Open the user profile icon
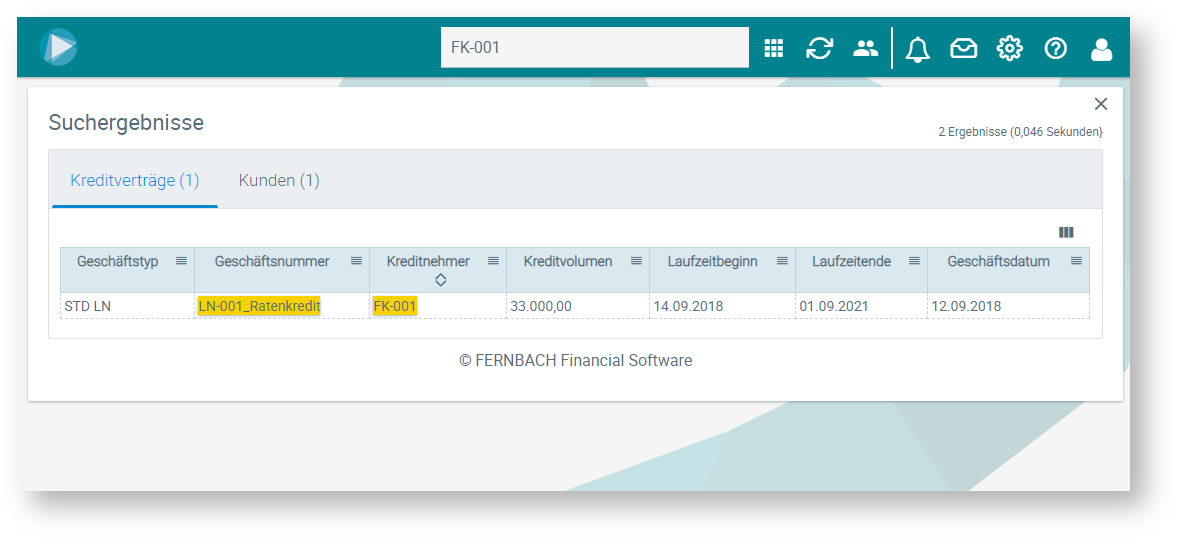 pyautogui.click(x=1101, y=48)
